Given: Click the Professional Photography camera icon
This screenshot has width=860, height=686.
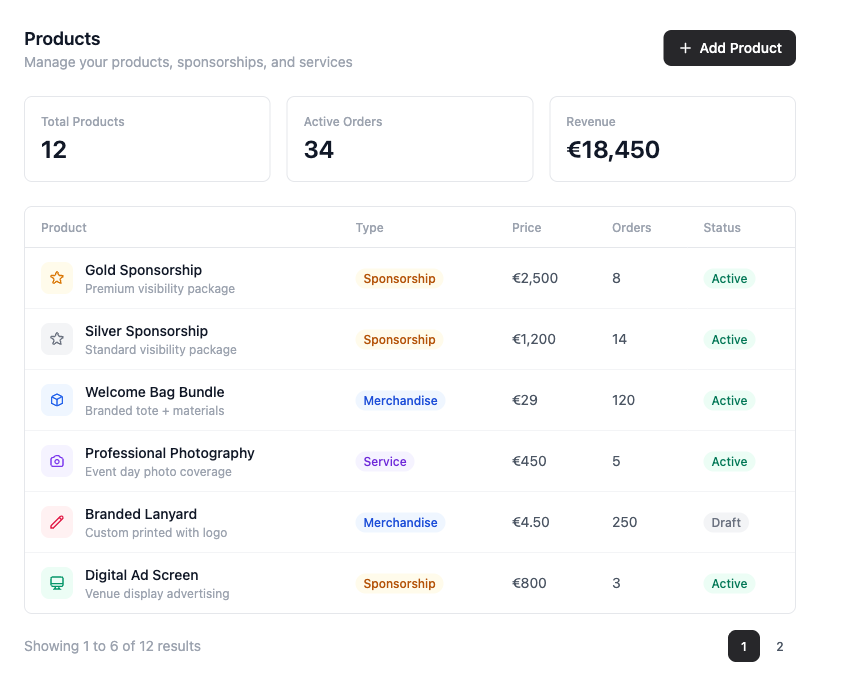Looking at the screenshot, I should pyautogui.click(x=57, y=461).
